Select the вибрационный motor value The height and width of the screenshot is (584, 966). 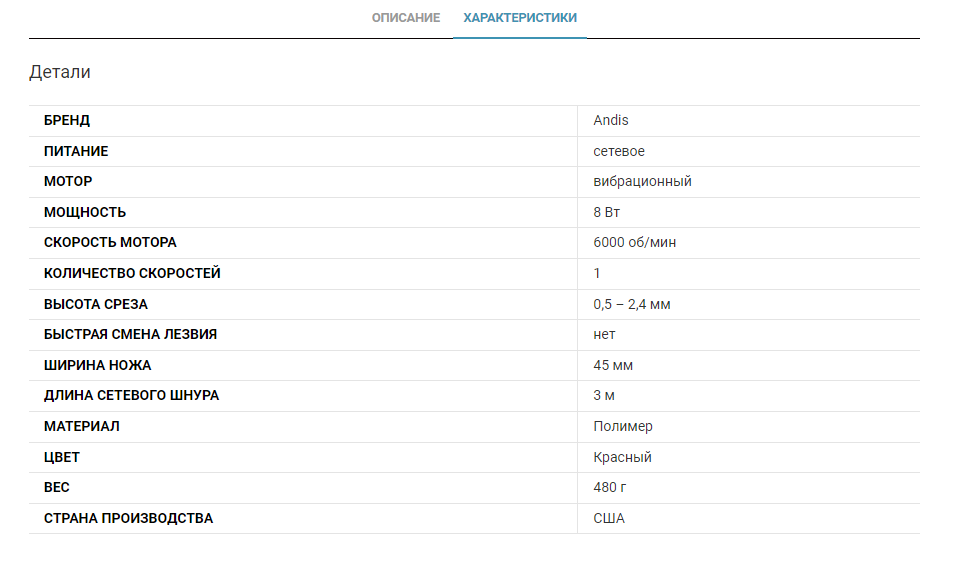642,182
